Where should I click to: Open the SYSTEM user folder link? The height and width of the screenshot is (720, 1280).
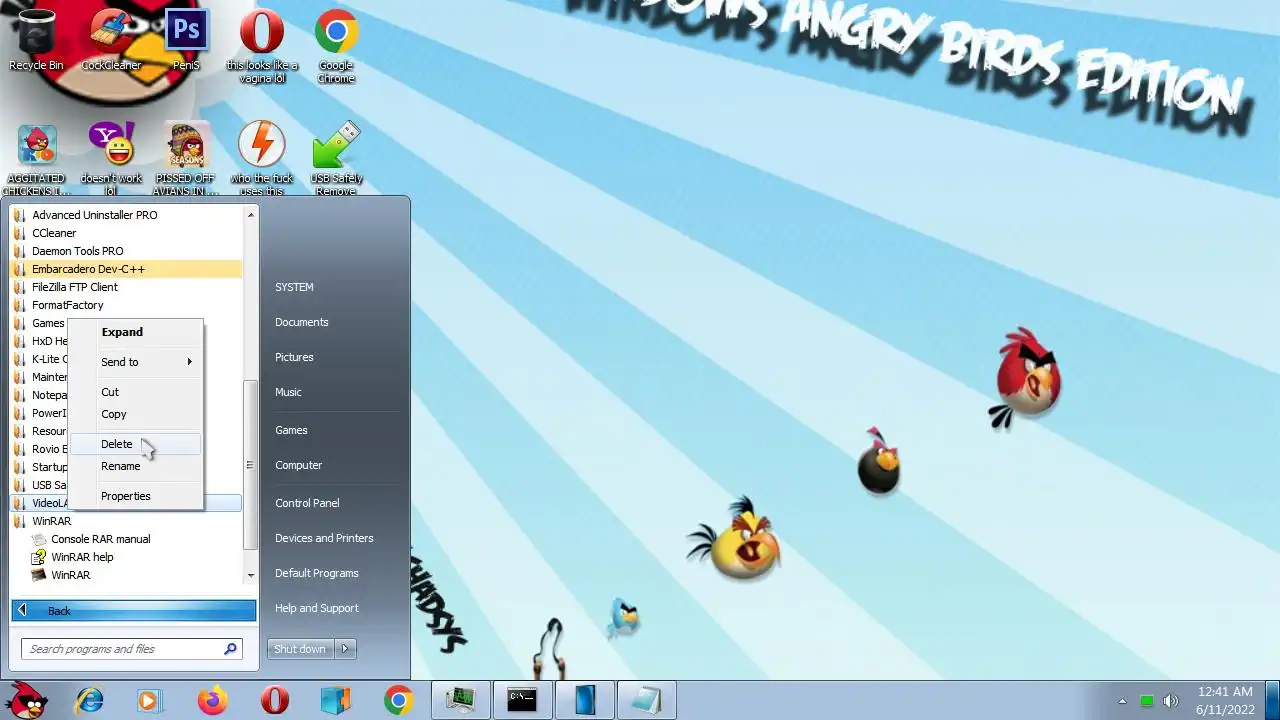point(294,287)
